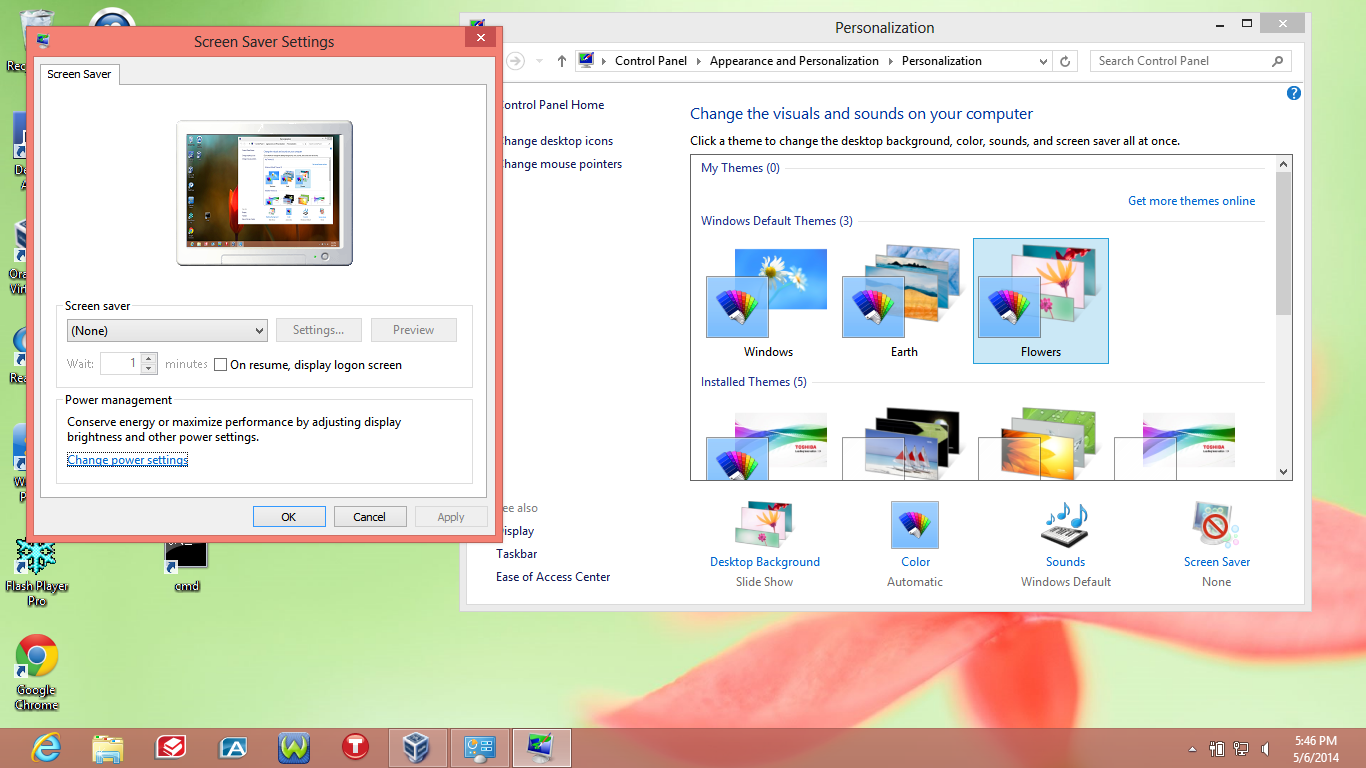The width and height of the screenshot is (1366, 768).
Task: Decrease the wait minutes spinner
Action: (x=149, y=369)
